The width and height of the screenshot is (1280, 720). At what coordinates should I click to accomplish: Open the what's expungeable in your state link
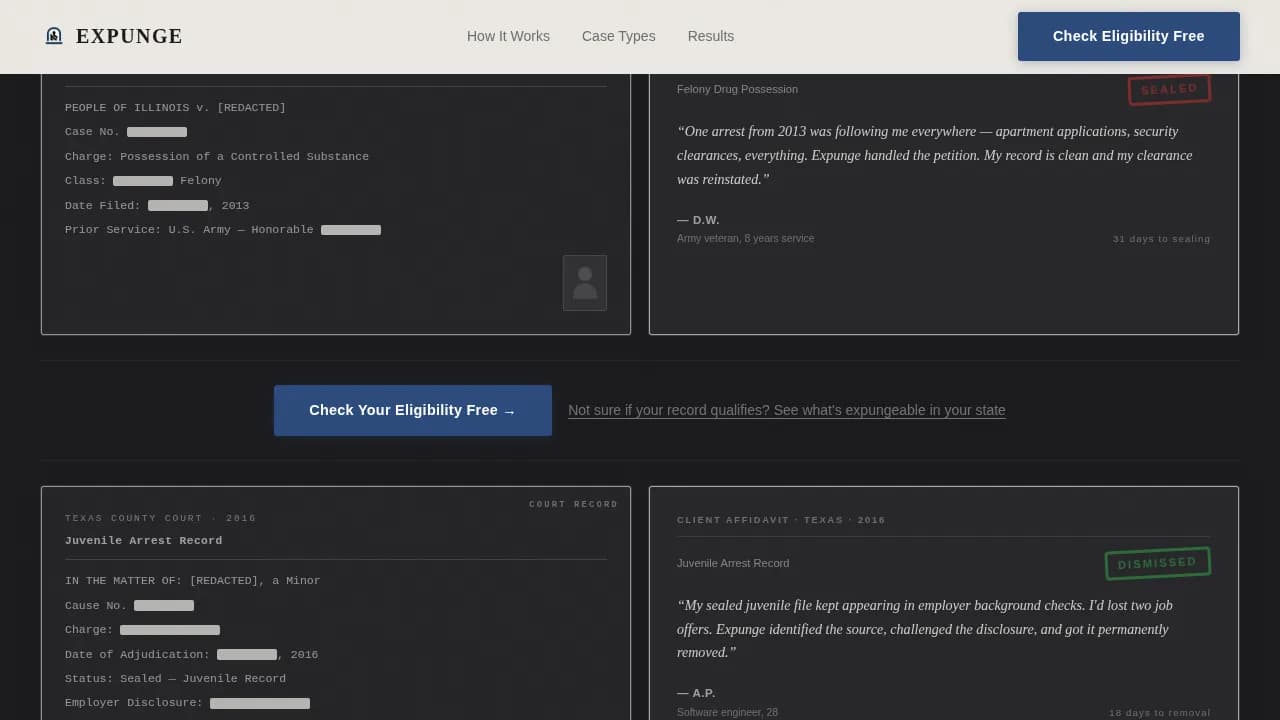click(x=787, y=410)
